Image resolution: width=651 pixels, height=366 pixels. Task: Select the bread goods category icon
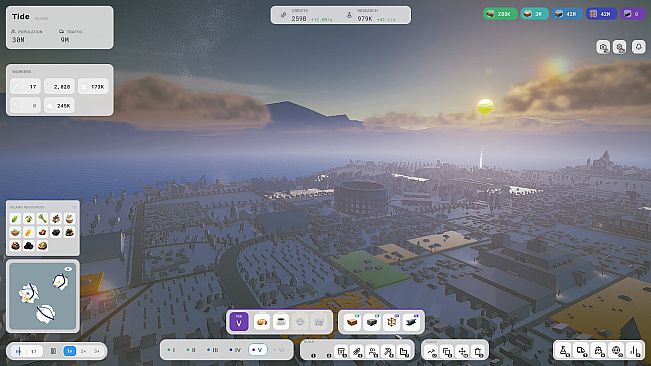pos(262,322)
